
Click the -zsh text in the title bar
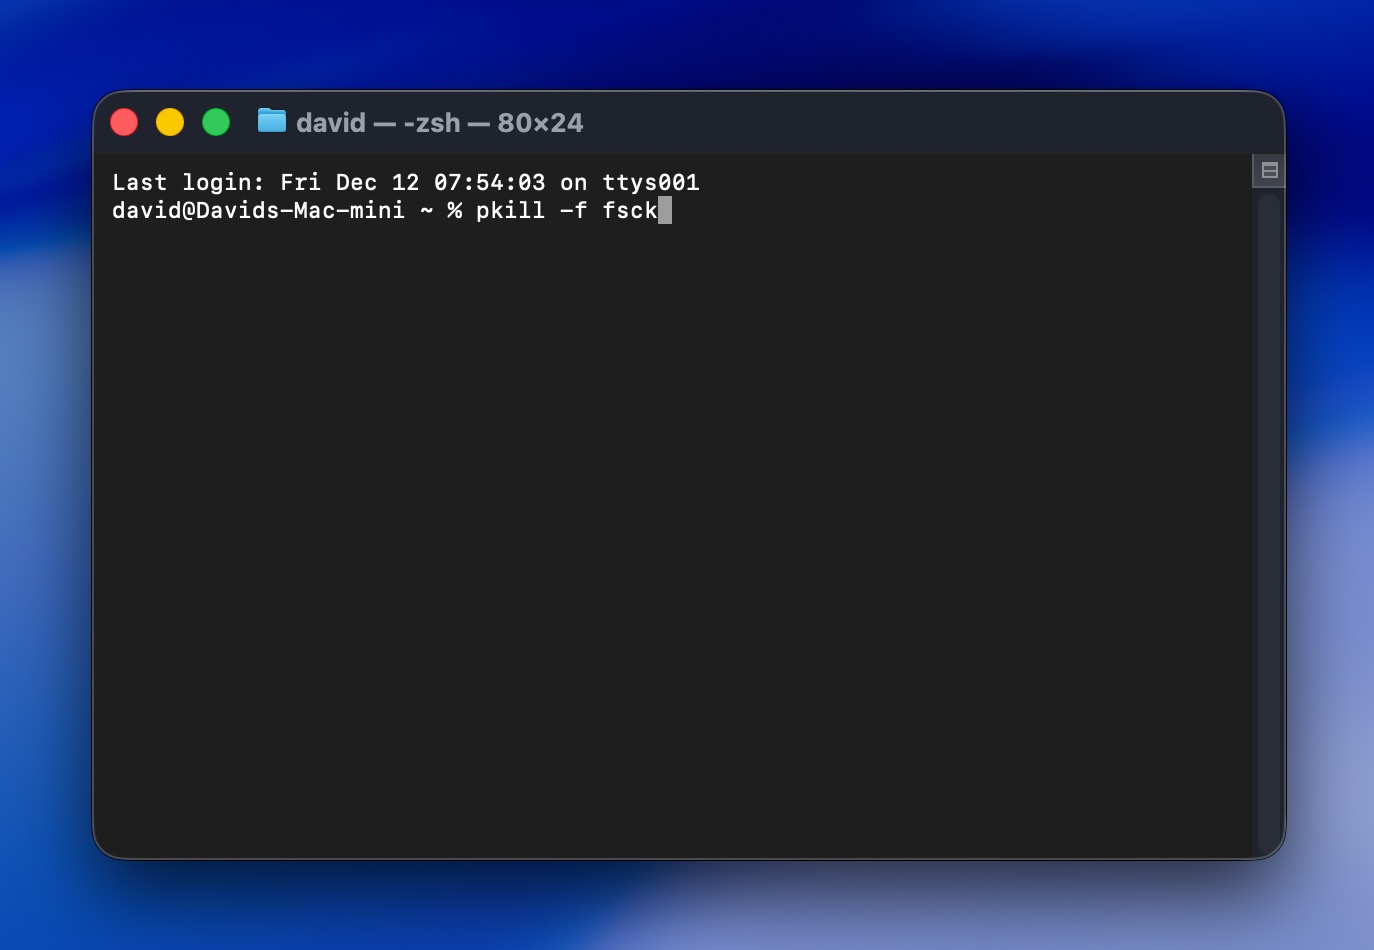[432, 122]
